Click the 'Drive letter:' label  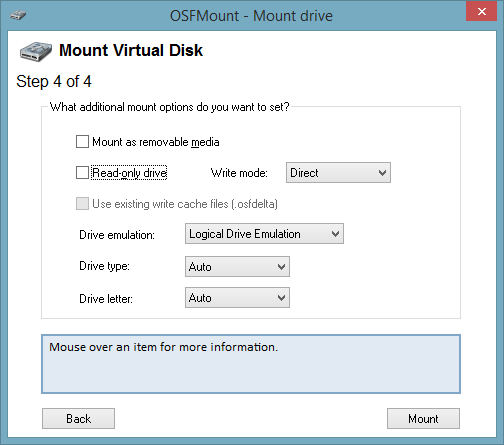tap(106, 299)
